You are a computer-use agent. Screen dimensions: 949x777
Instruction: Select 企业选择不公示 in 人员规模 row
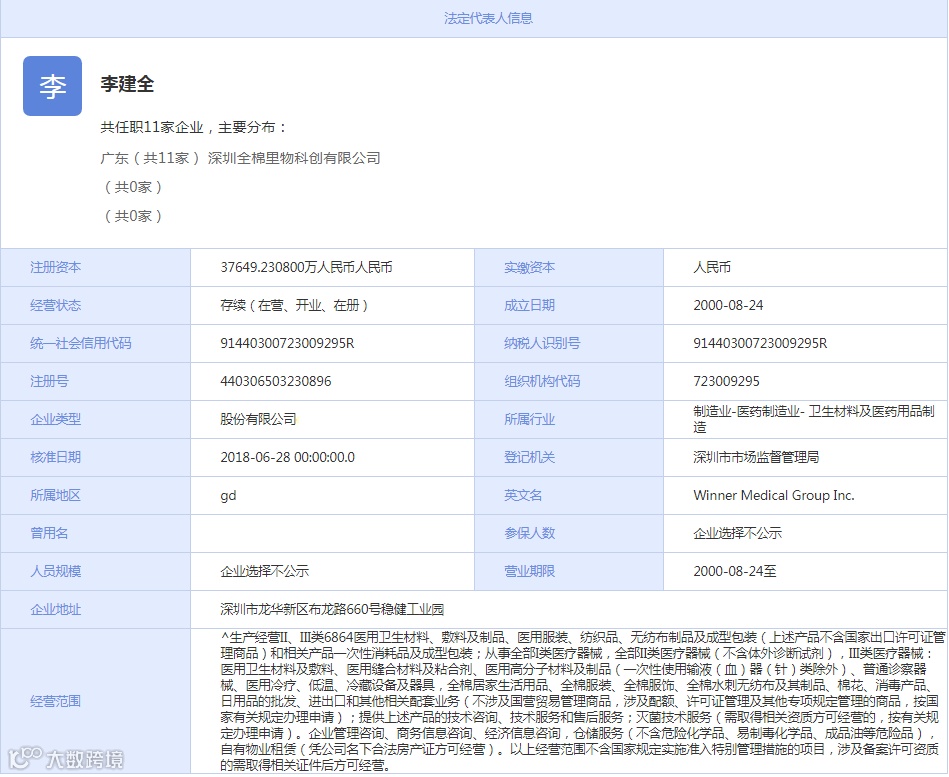(x=264, y=571)
